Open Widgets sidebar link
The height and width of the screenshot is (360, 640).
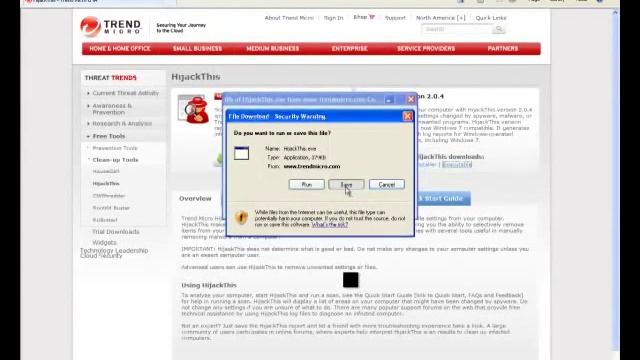tap(104, 242)
